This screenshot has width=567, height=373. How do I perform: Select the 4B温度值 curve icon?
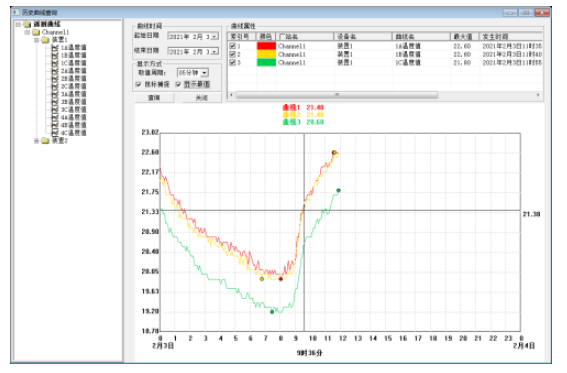[x=55, y=125]
